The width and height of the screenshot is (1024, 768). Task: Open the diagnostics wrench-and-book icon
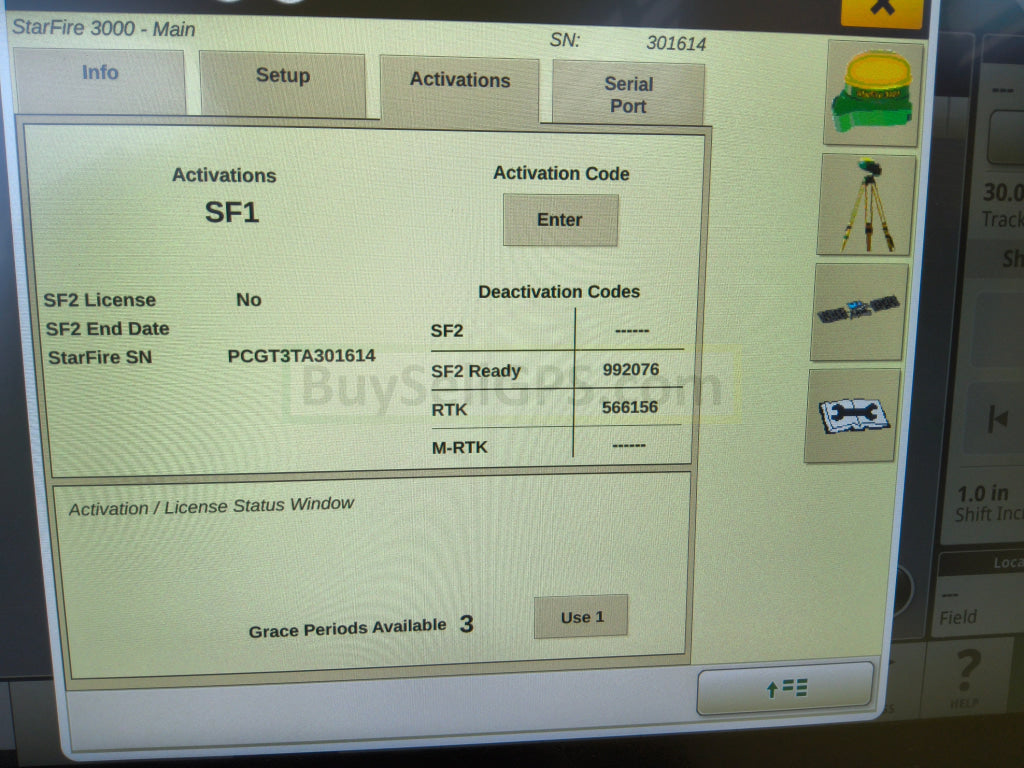point(853,415)
